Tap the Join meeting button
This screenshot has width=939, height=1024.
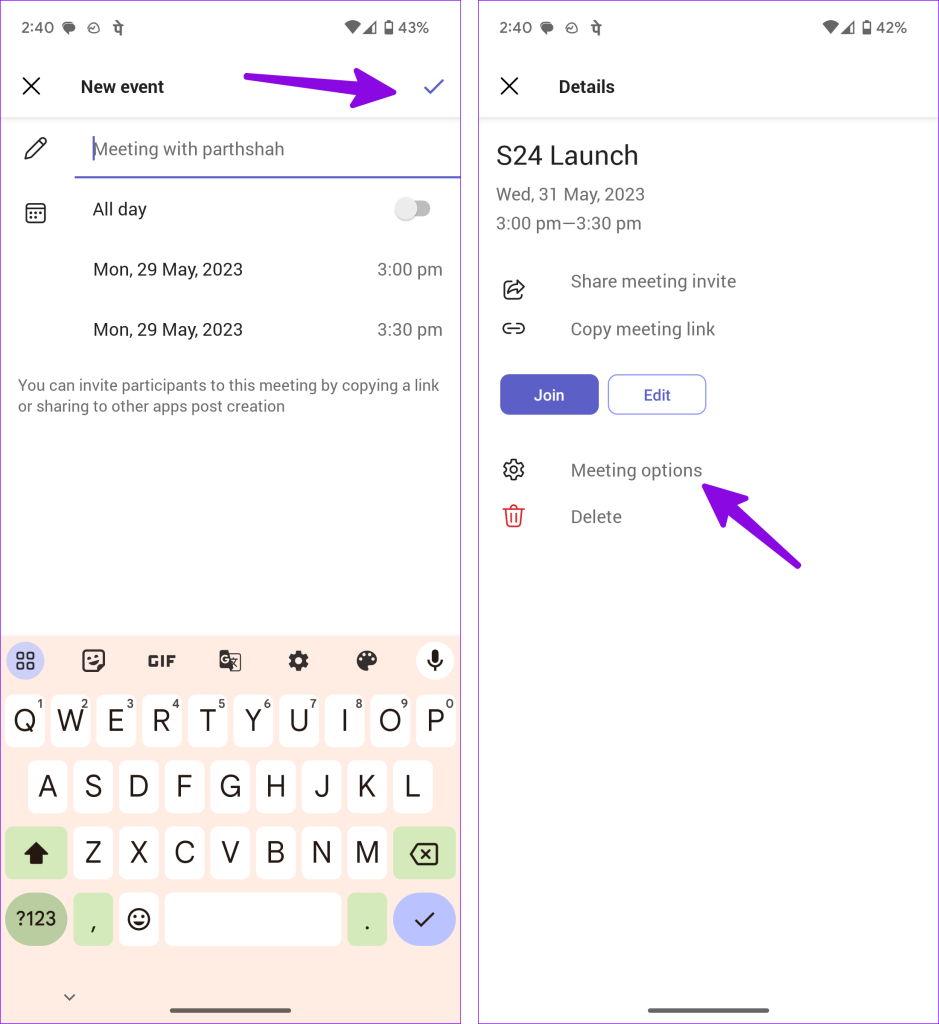coord(549,394)
